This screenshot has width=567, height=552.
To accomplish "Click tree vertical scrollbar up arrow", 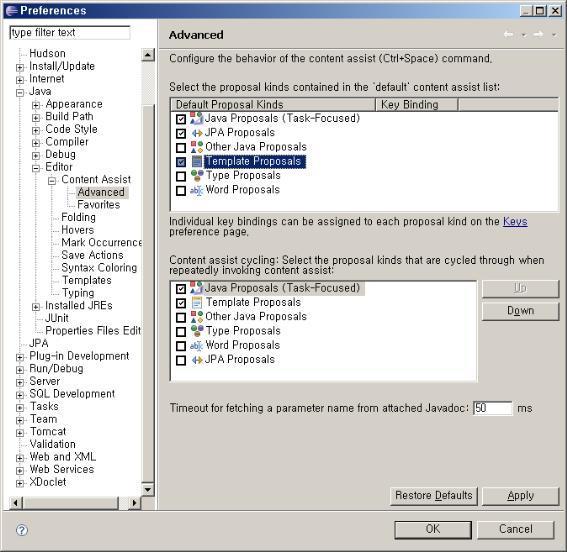I will [148, 55].
